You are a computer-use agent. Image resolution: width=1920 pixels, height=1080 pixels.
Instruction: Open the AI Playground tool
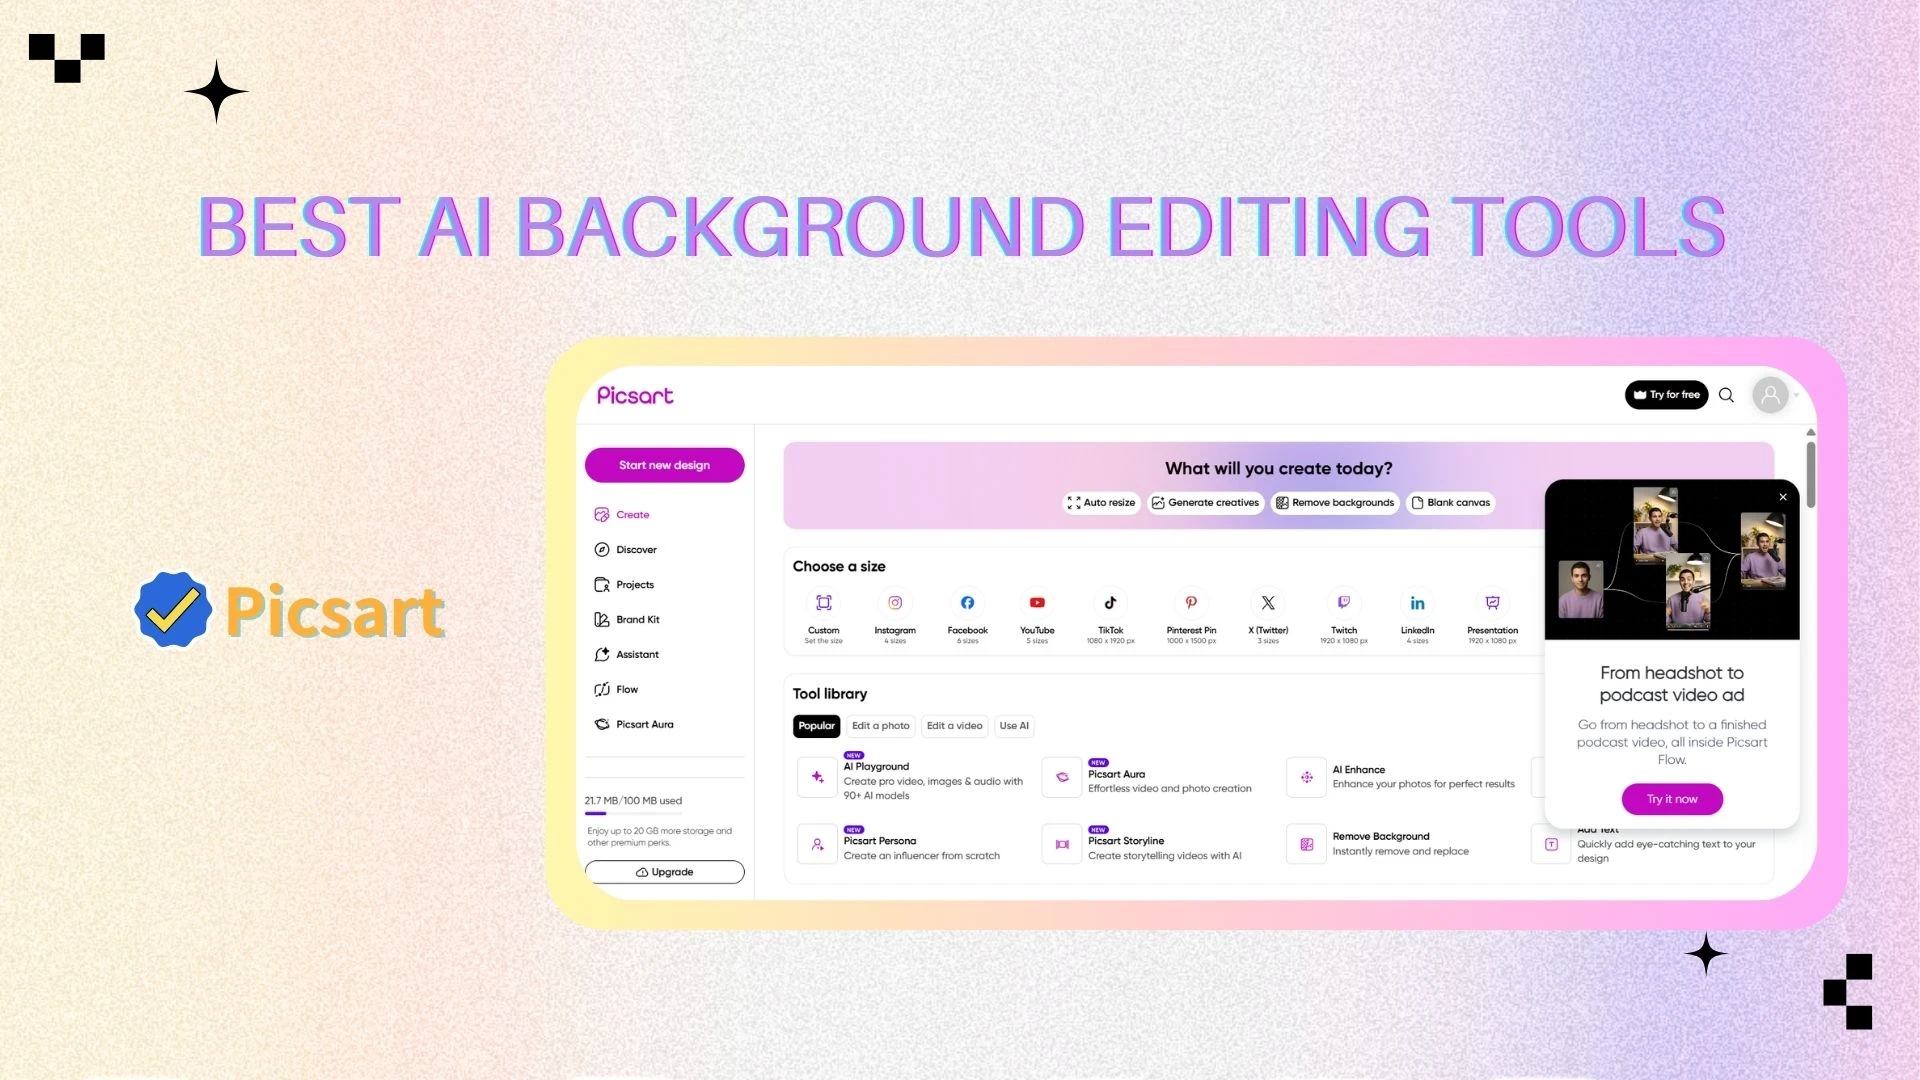(910, 778)
